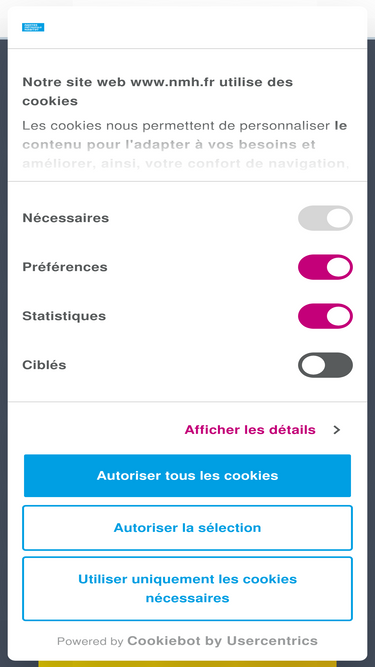This screenshot has height=667, width=375.
Task: Click the Powered by footer text
Action: tap(90, 641)
